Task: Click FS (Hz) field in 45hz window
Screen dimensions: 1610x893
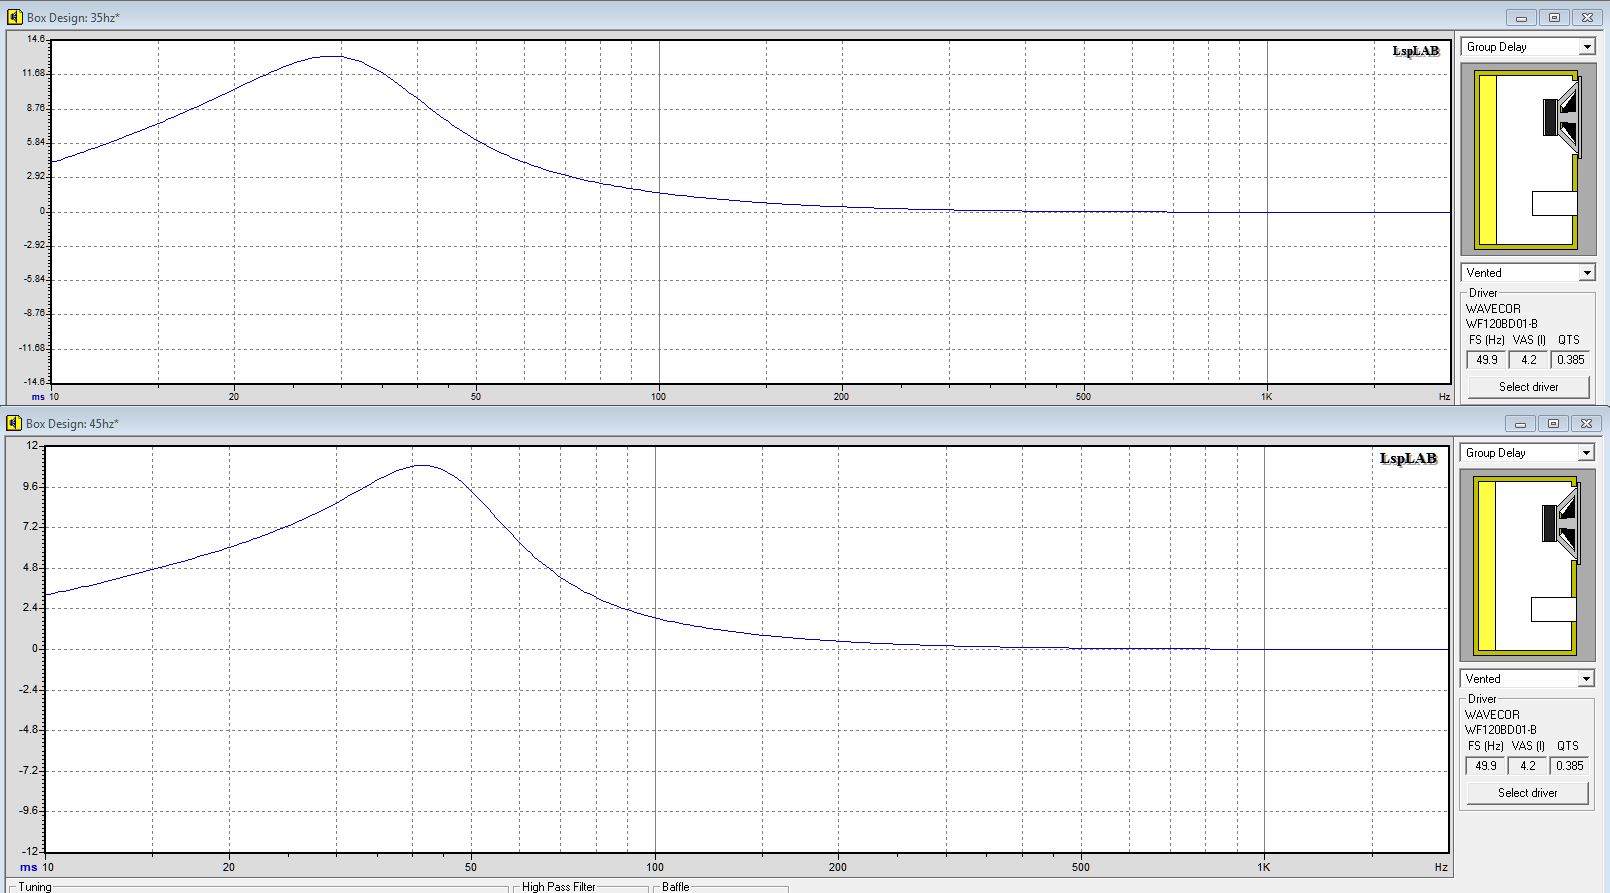Action: click(x=1486, y=766)
